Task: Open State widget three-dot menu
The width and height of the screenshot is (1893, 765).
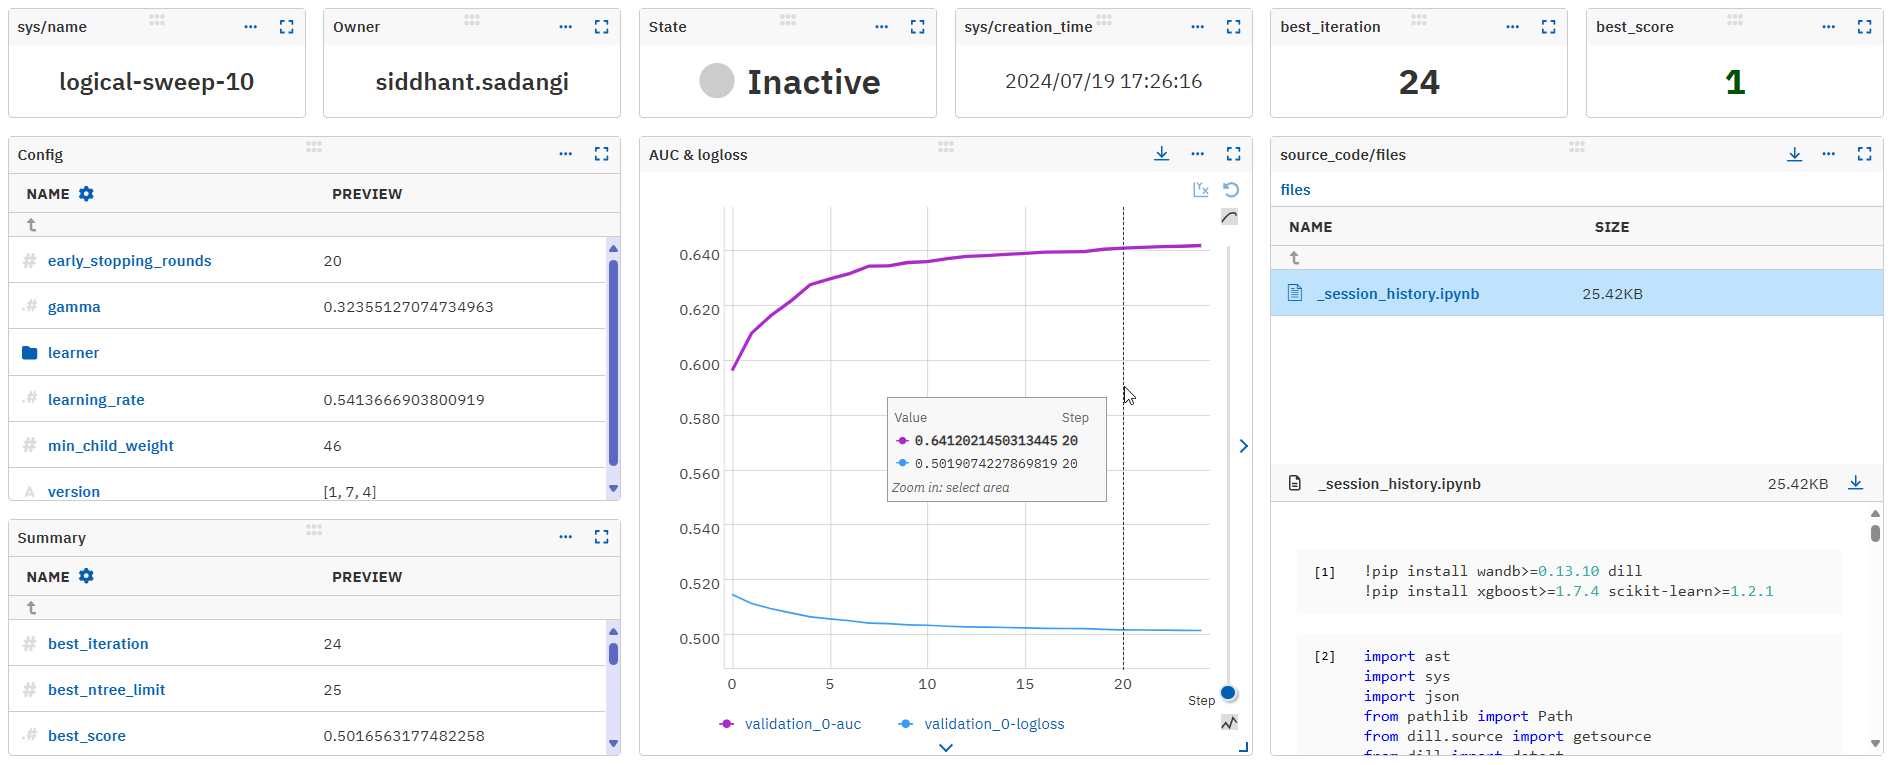Action: tap(881, 27)
